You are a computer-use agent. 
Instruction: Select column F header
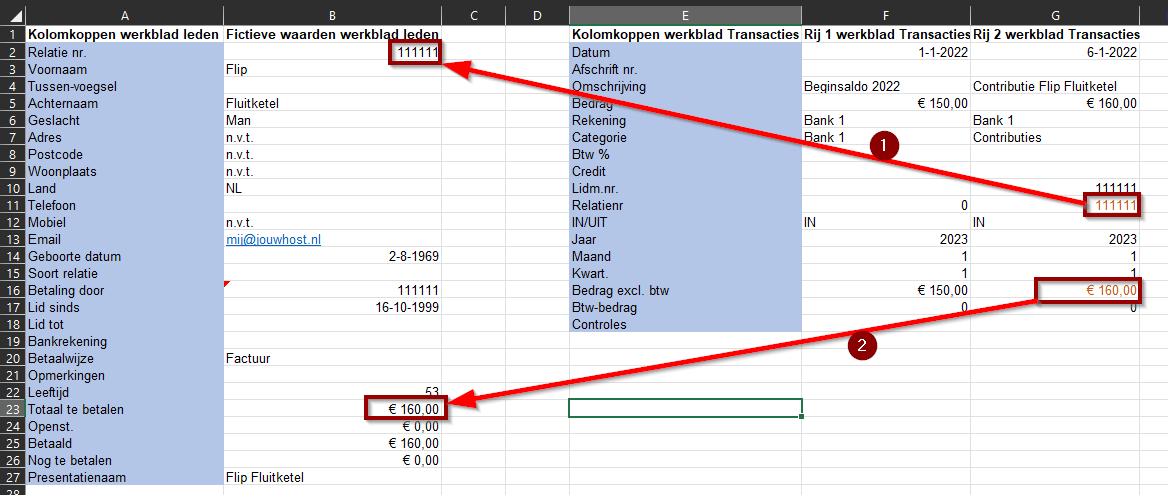coord(886,16)
